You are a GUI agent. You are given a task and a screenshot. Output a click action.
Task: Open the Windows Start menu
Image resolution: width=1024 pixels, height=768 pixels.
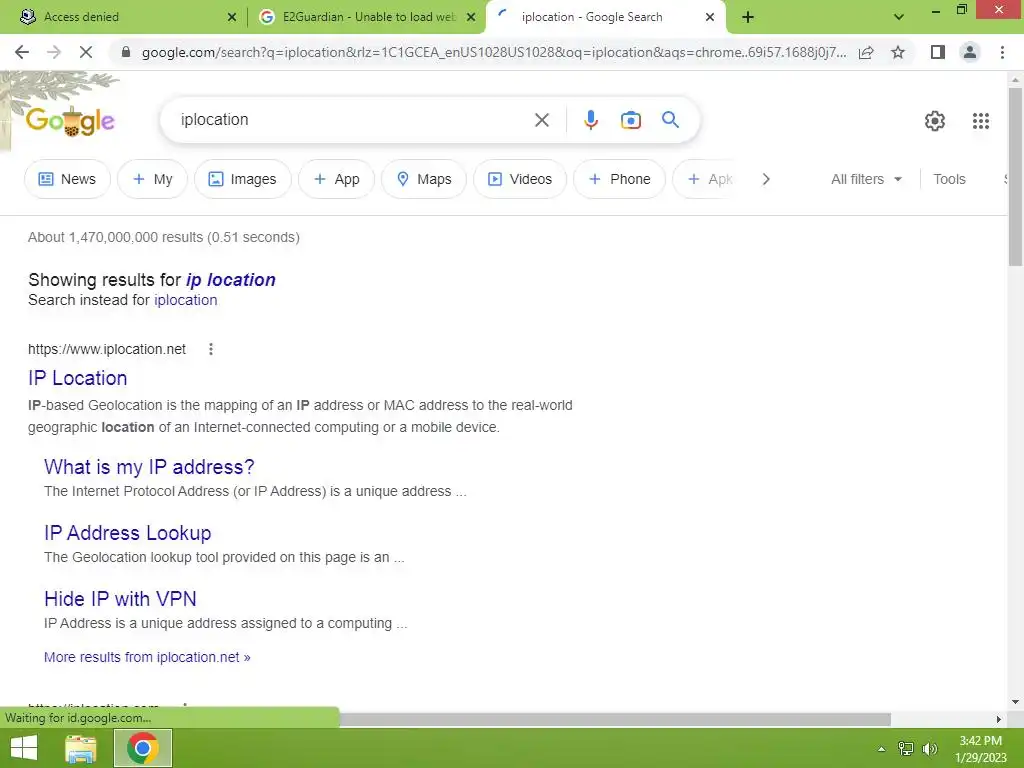[x=24, y=748]
